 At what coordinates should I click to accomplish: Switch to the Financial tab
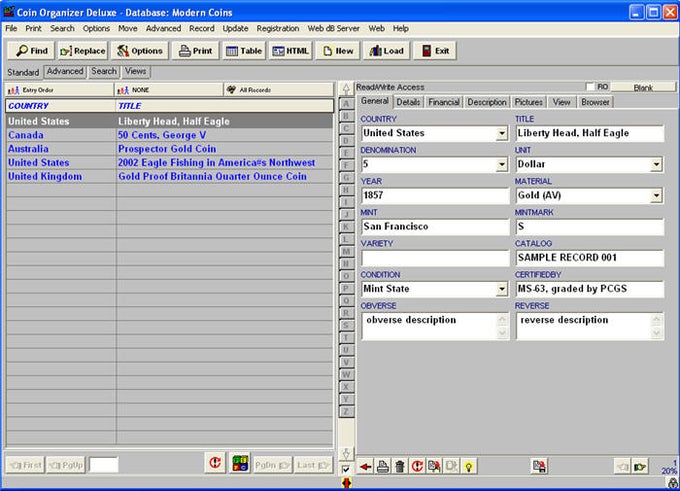click(x=443, y=102)
